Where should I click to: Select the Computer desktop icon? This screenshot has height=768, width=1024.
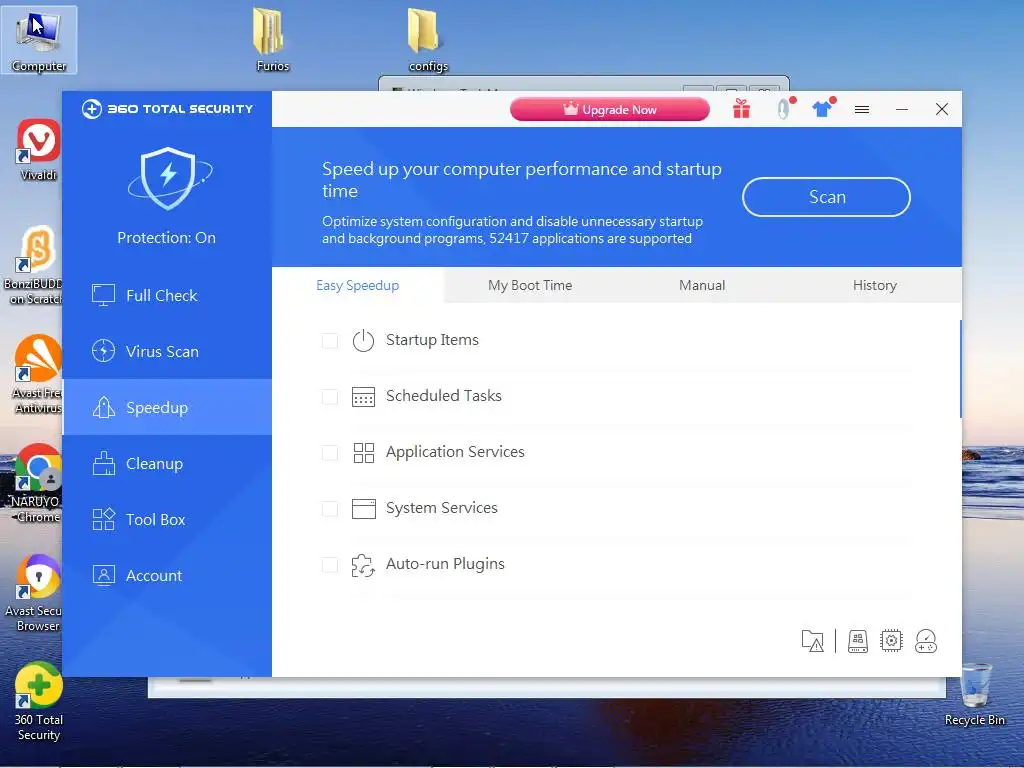point(39,40)
